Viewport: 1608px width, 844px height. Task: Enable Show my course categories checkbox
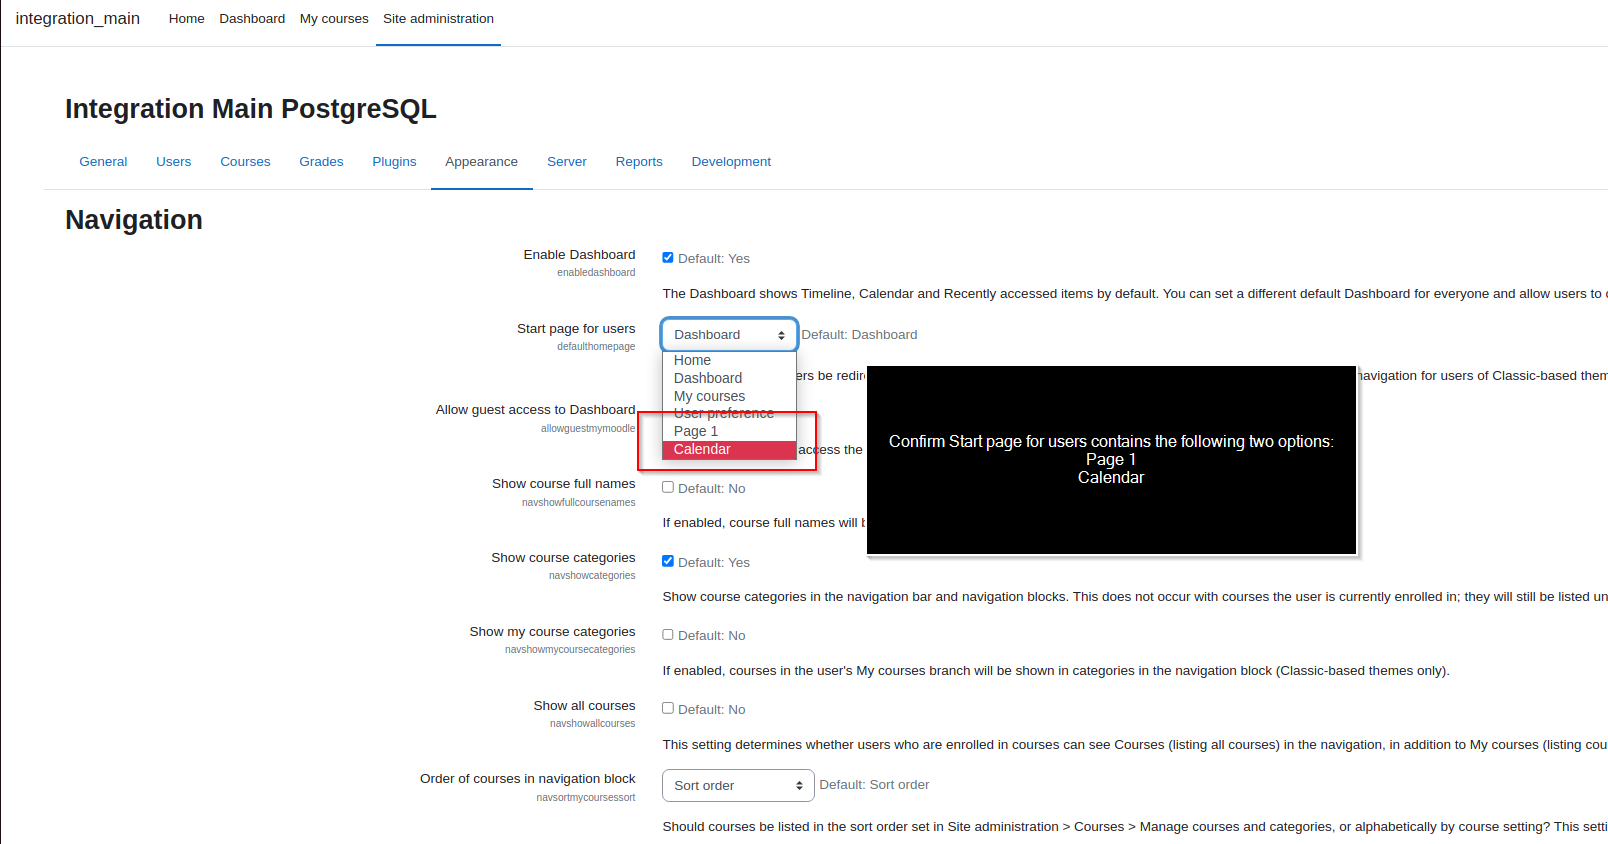[x=668, y=634]
